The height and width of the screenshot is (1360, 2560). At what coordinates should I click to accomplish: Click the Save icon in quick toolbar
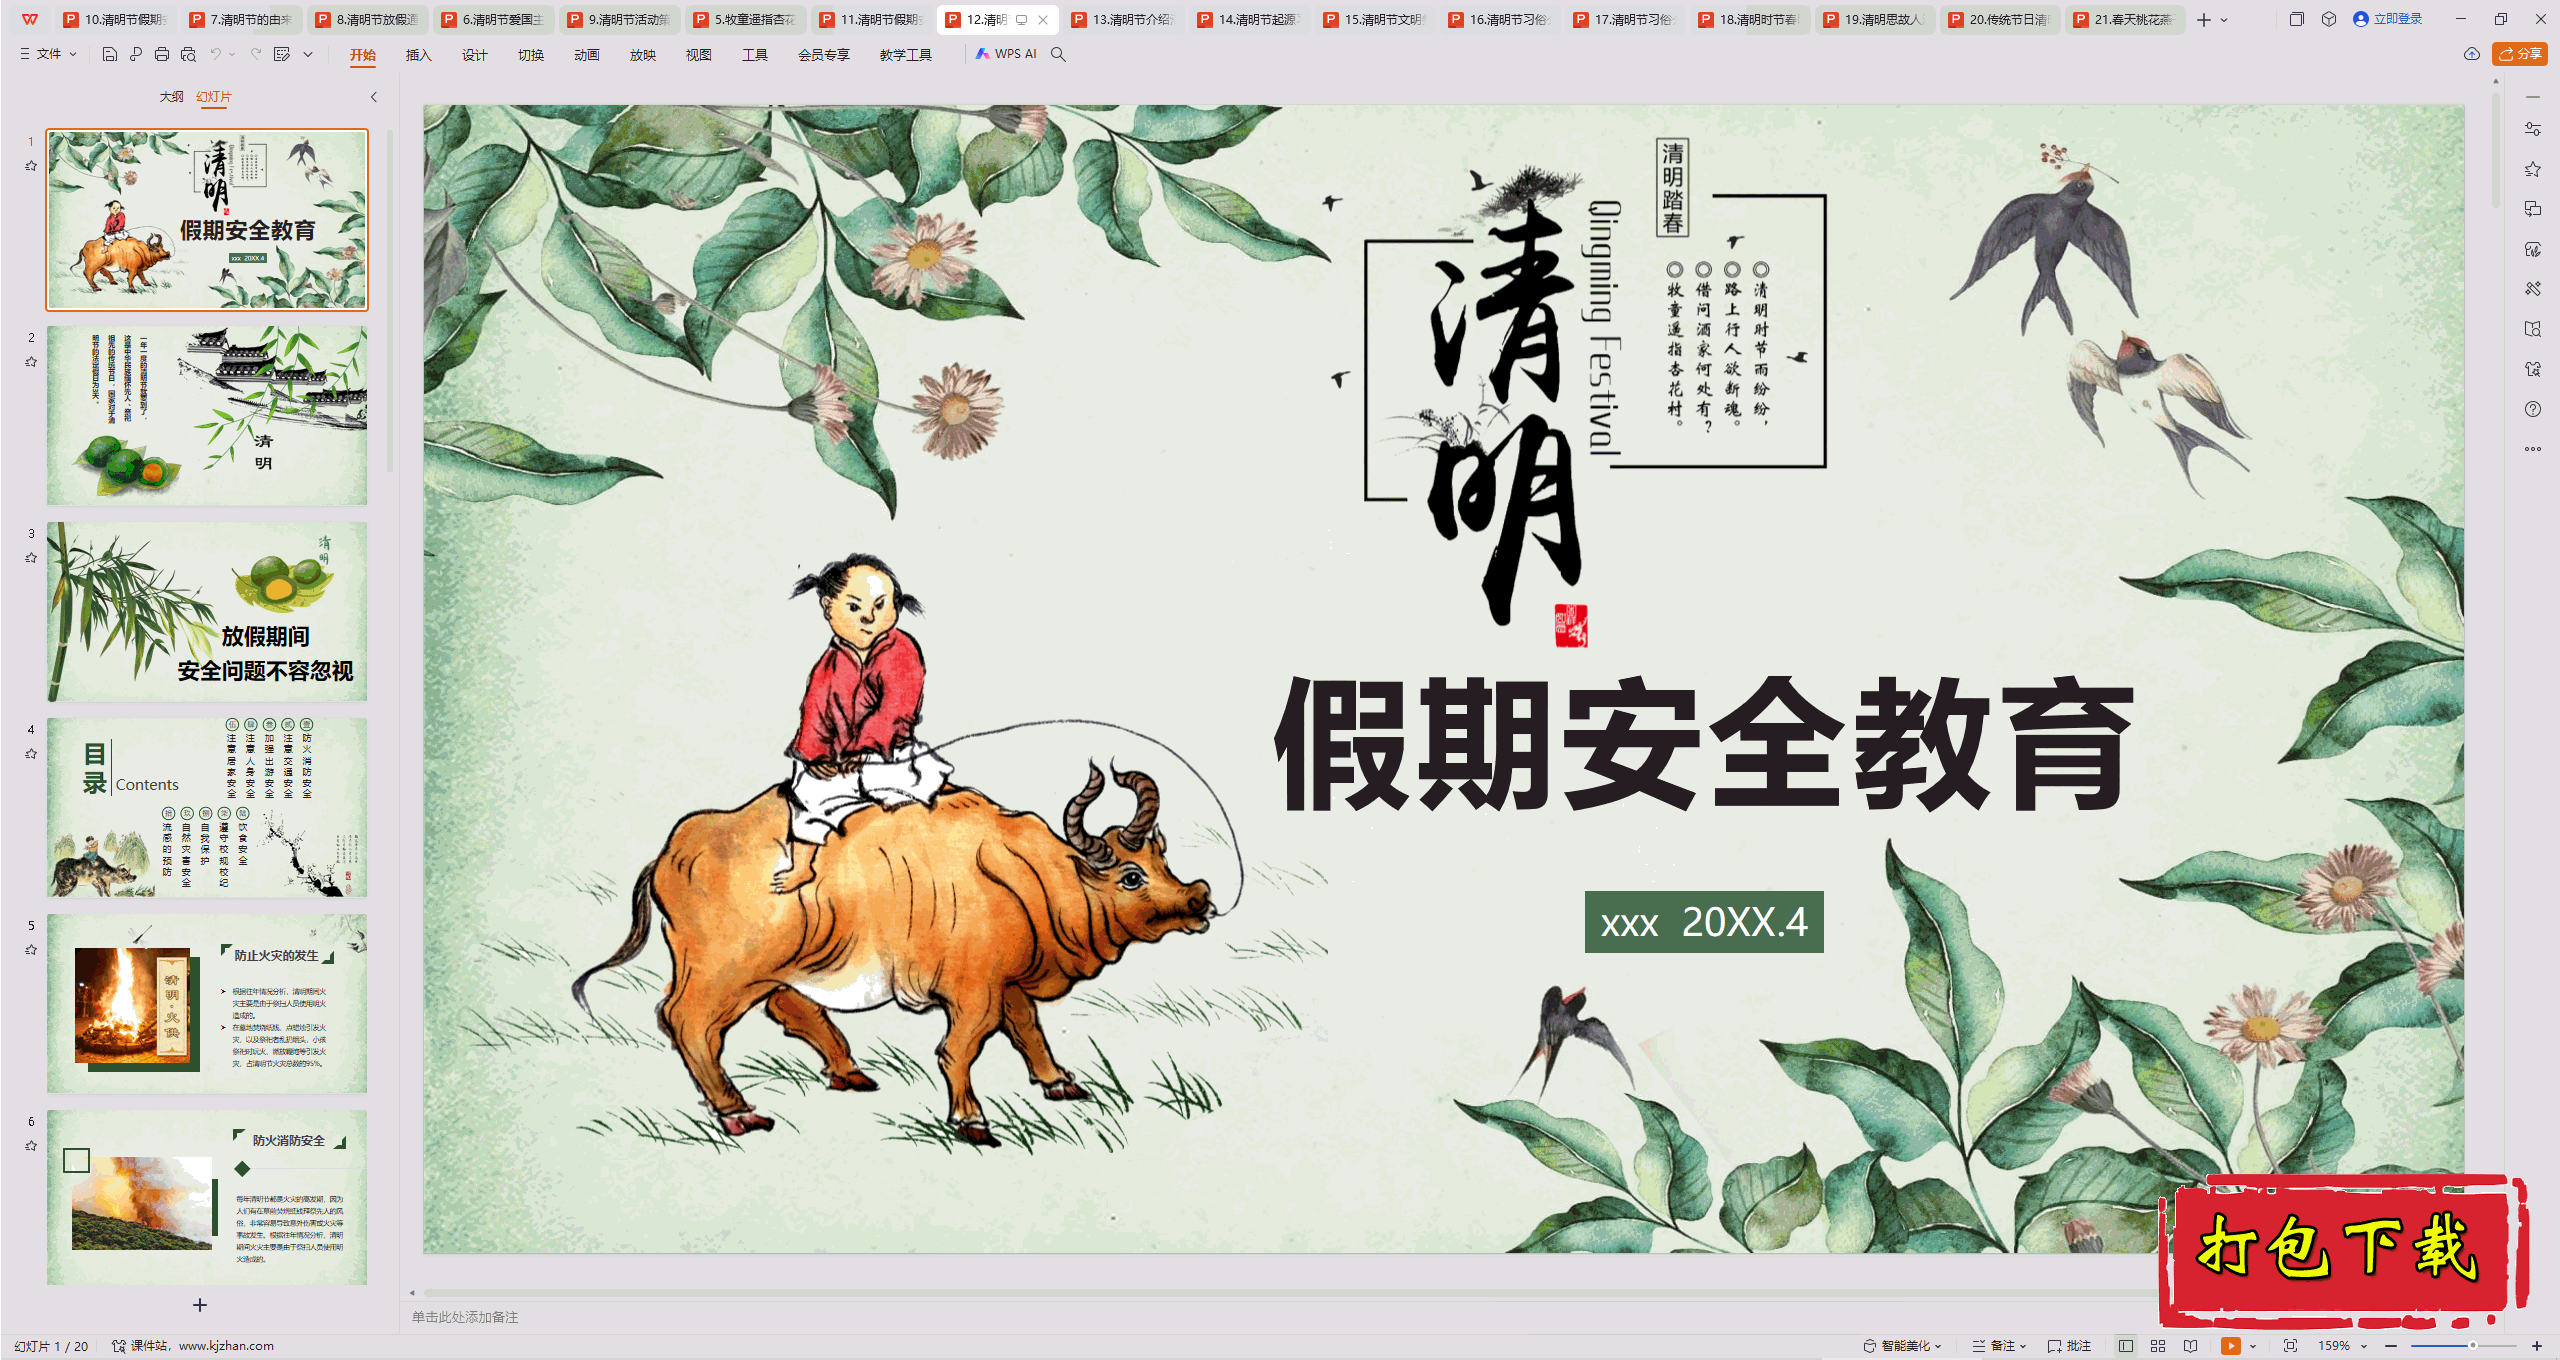coord(110,54)
